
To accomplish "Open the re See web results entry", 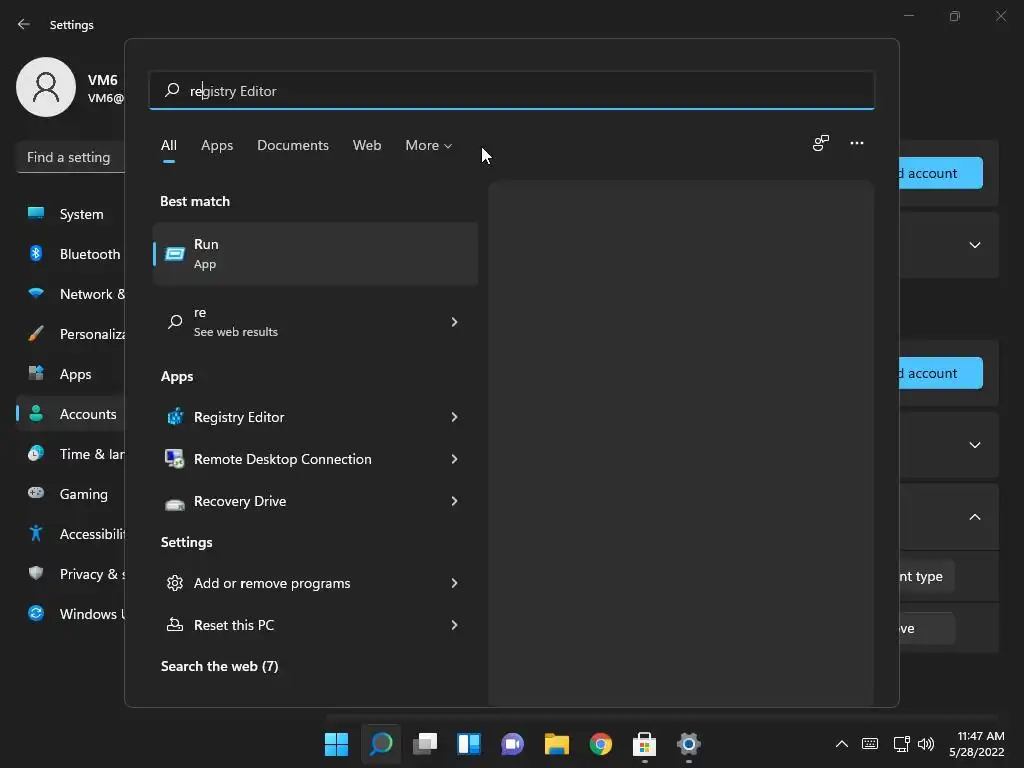I will pos(315,322).
